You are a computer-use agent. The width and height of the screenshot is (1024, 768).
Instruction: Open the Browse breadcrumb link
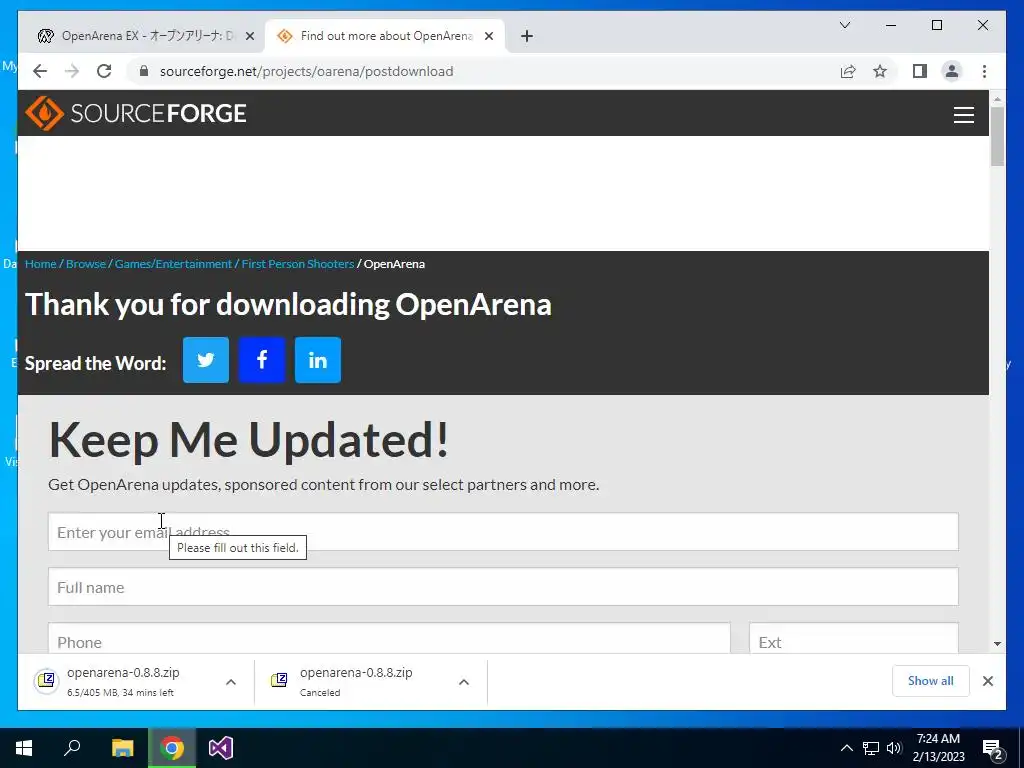pyautogui.click(x=86, y=264)
